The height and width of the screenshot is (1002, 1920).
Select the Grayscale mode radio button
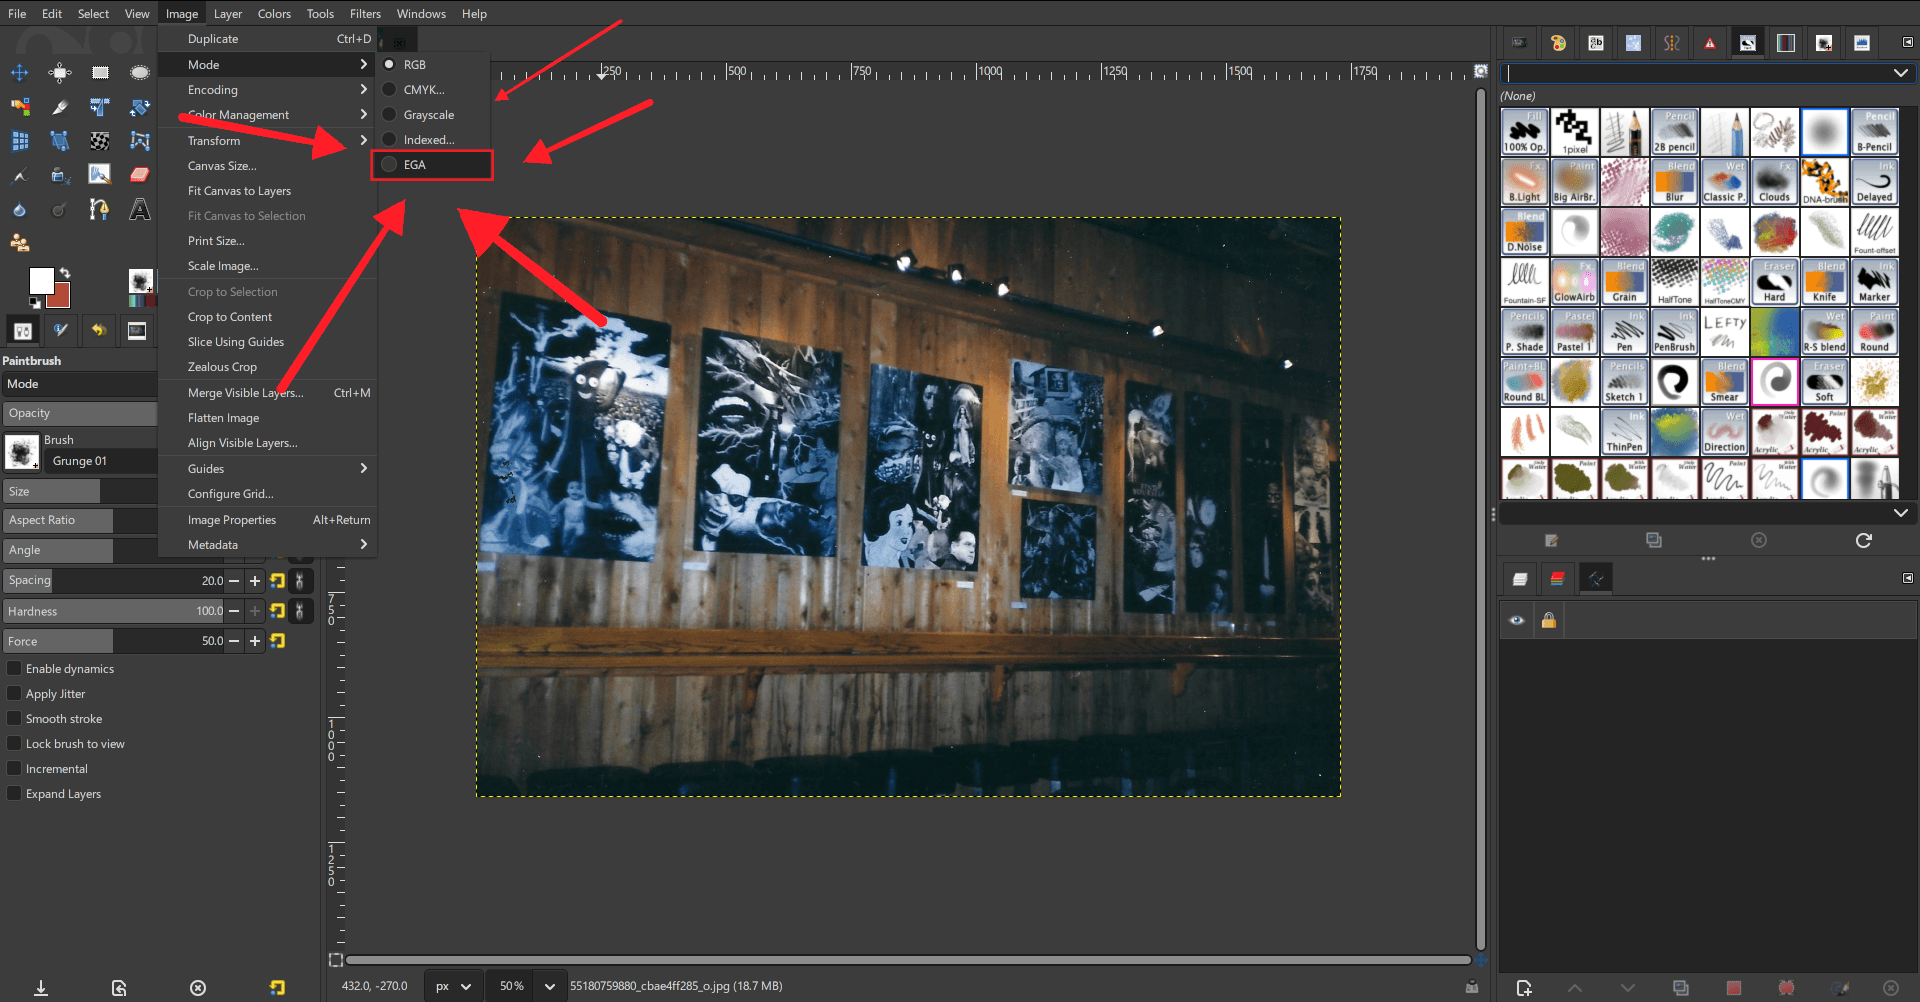click(x=390, y=115)
